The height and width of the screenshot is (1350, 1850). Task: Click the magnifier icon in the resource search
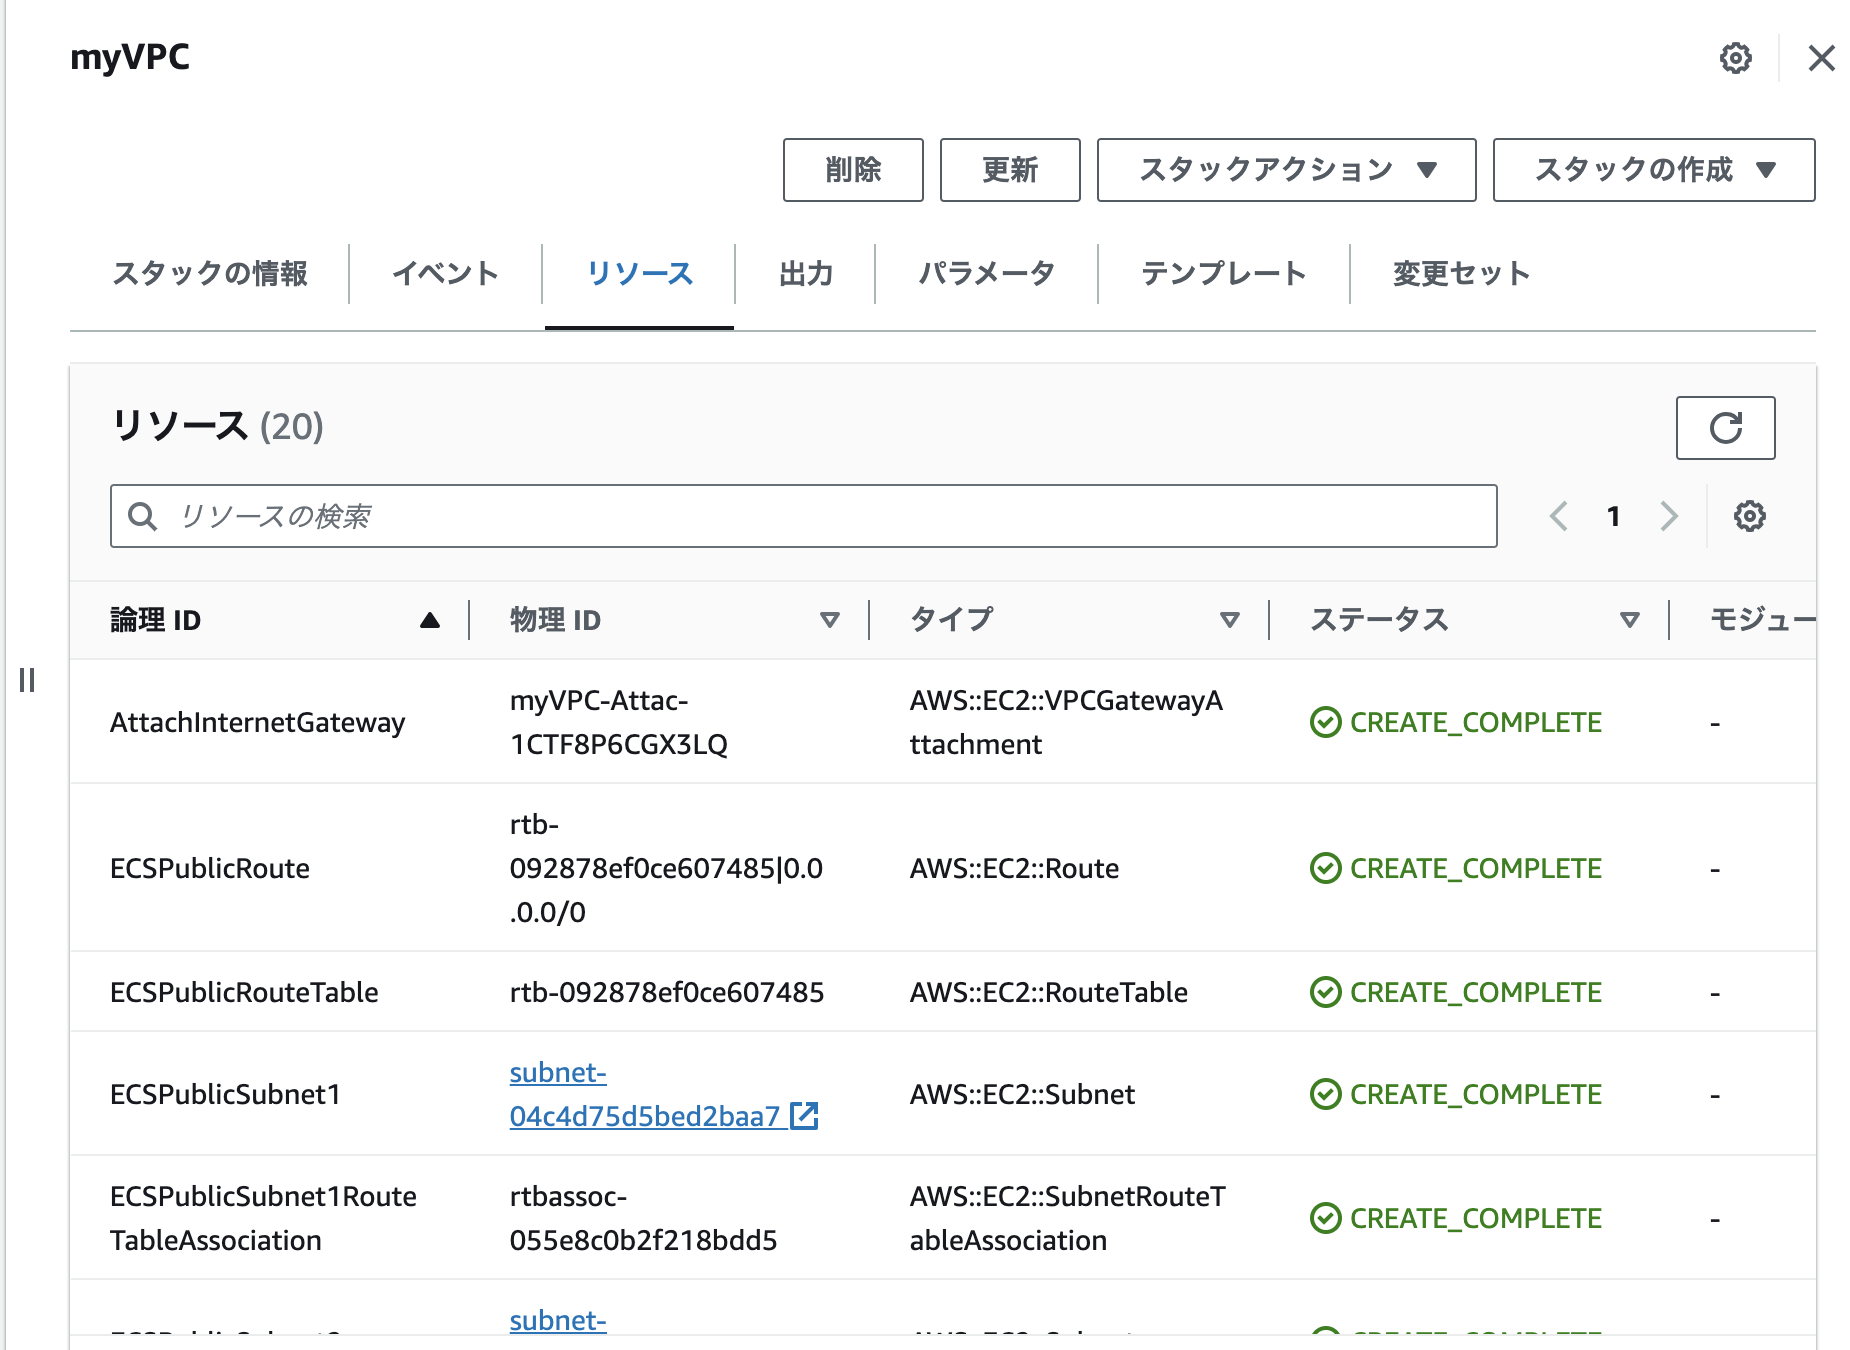[x=142, y=516]
